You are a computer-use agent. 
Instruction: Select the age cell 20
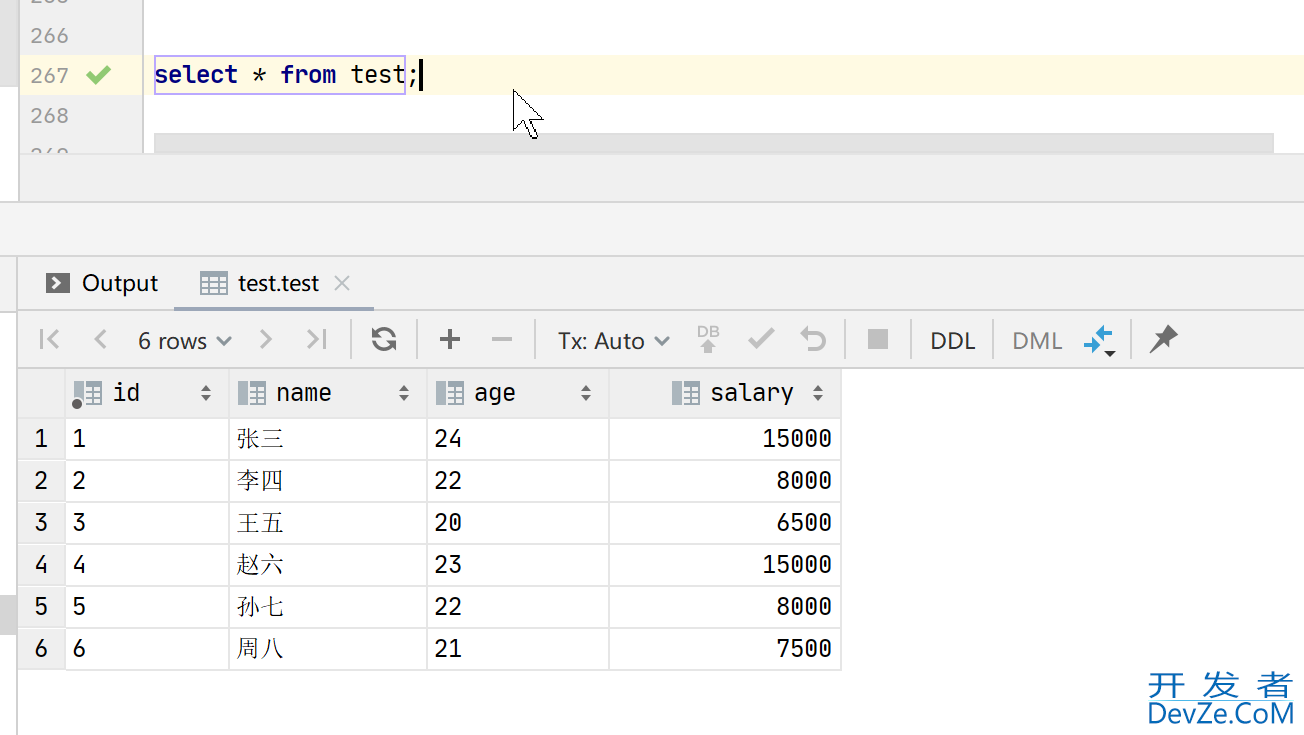point(518,522)
